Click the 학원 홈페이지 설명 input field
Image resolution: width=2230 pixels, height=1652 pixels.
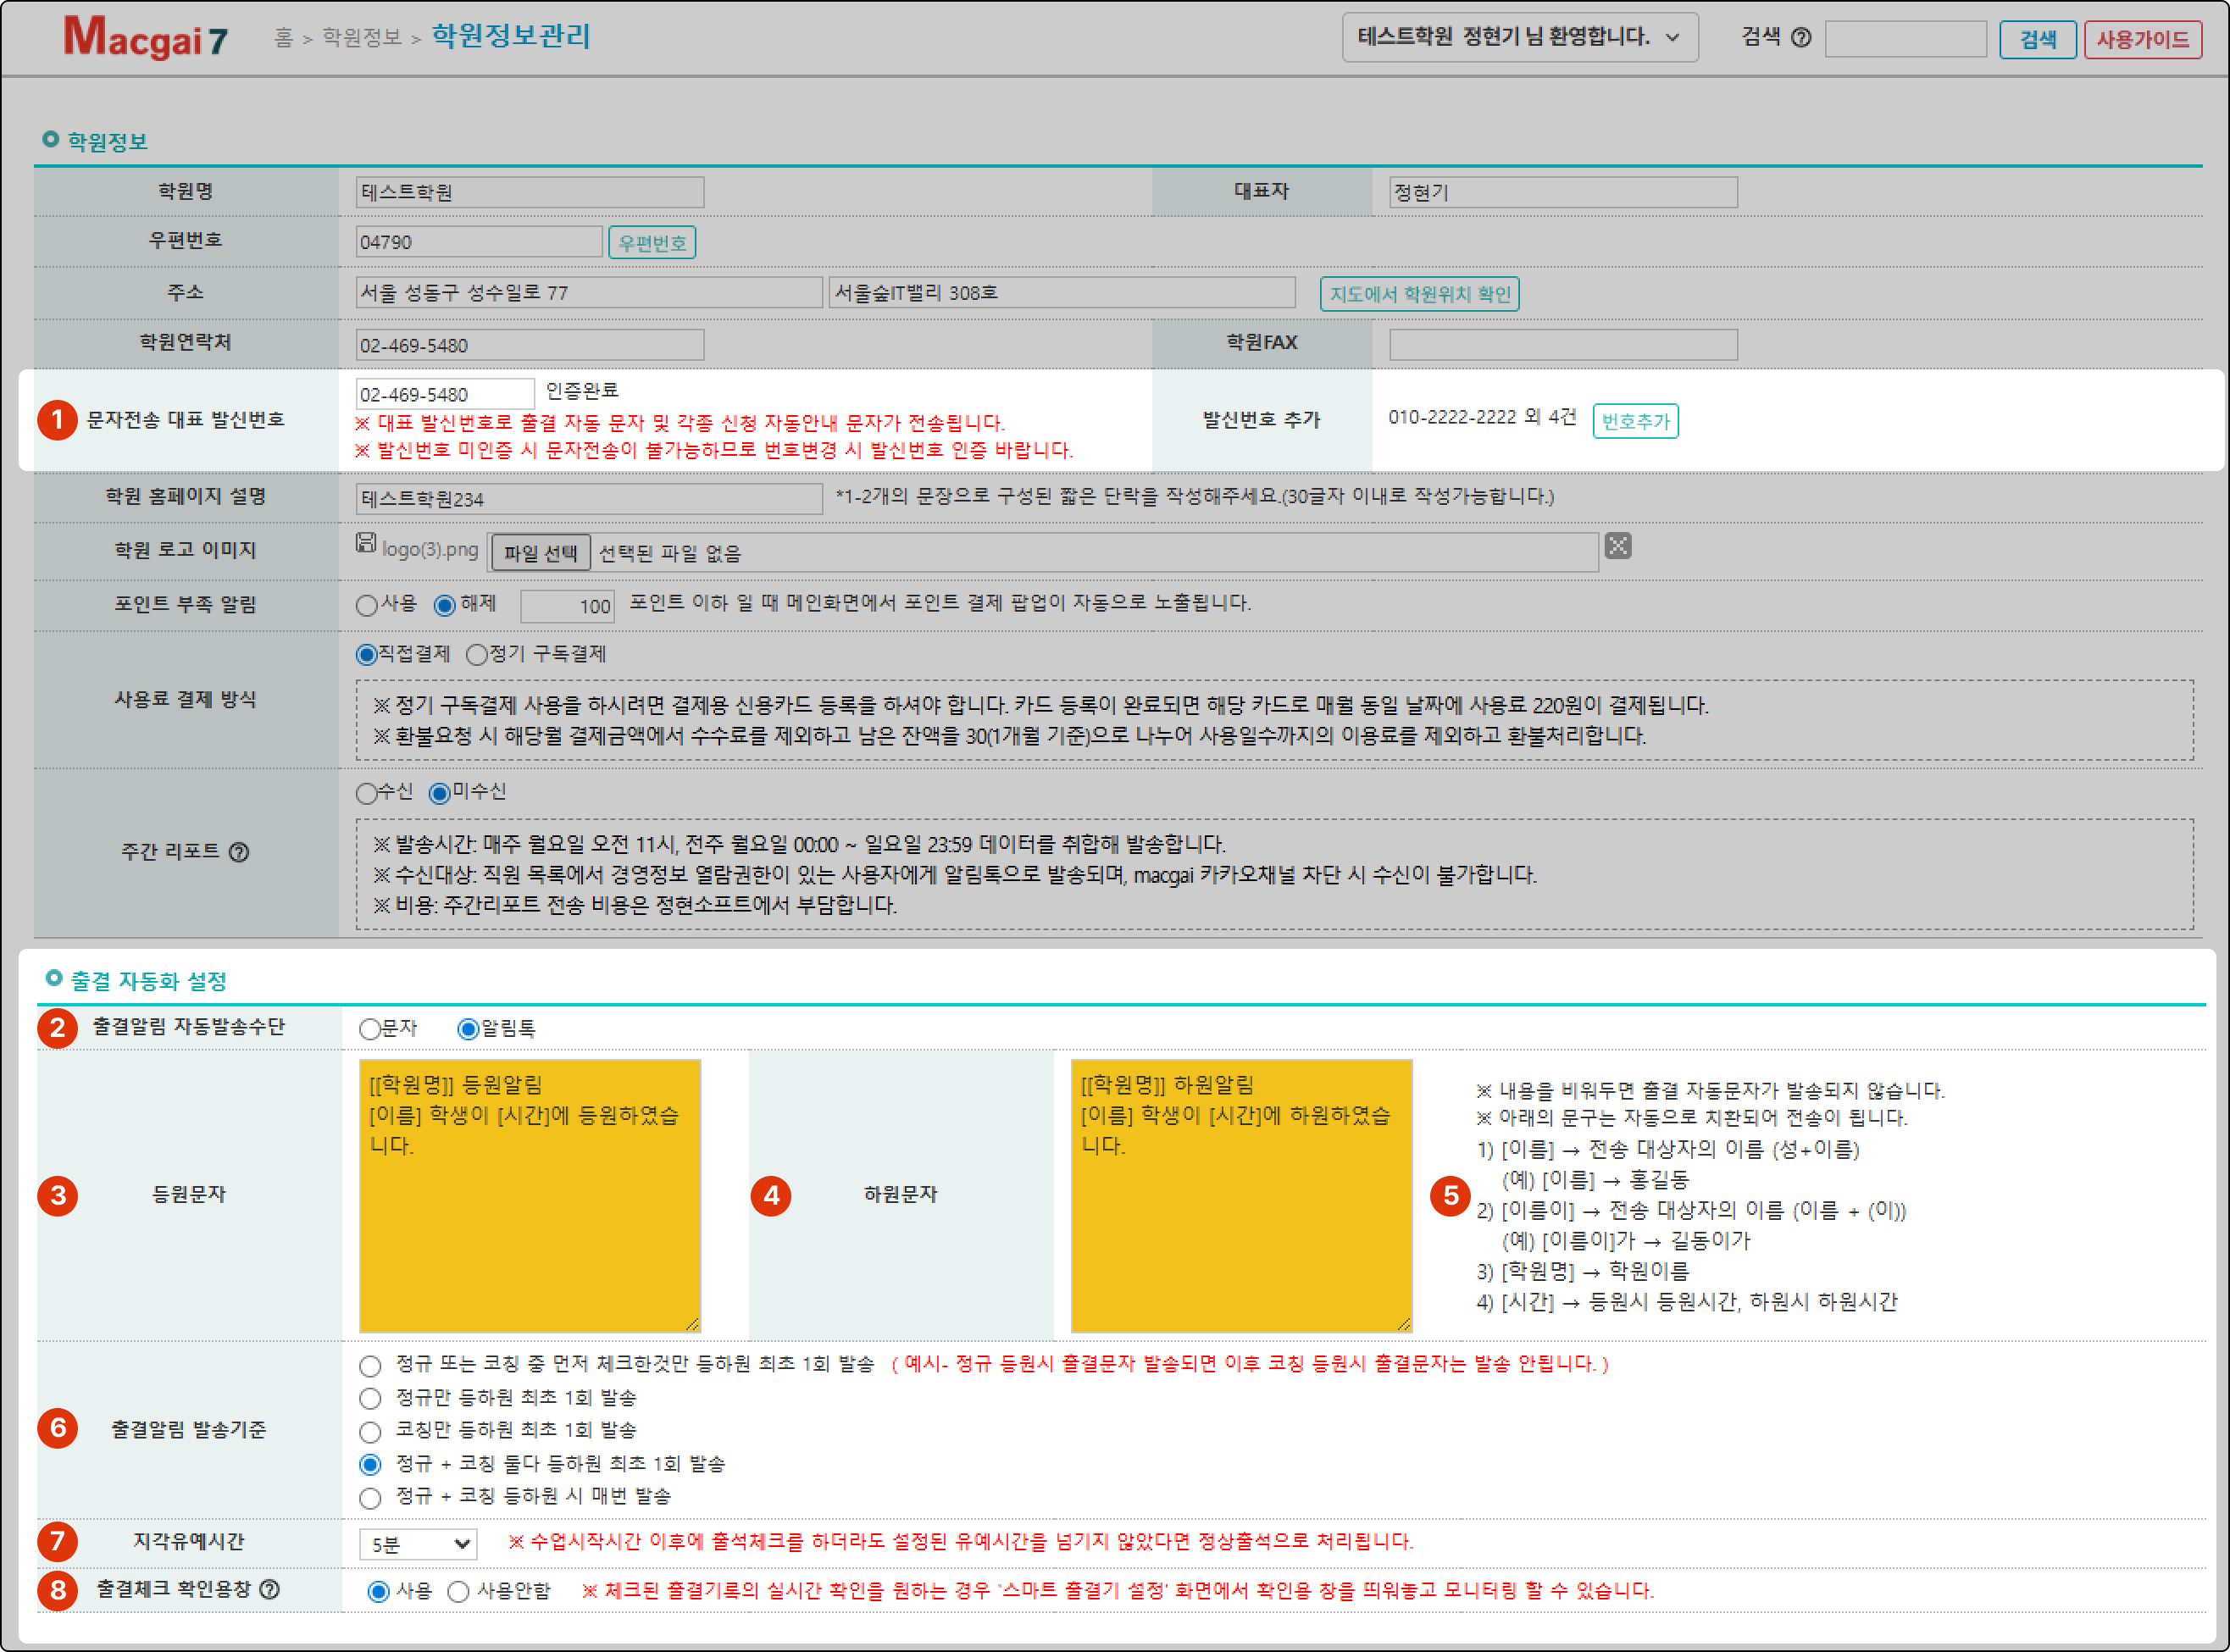pos(588,498)
